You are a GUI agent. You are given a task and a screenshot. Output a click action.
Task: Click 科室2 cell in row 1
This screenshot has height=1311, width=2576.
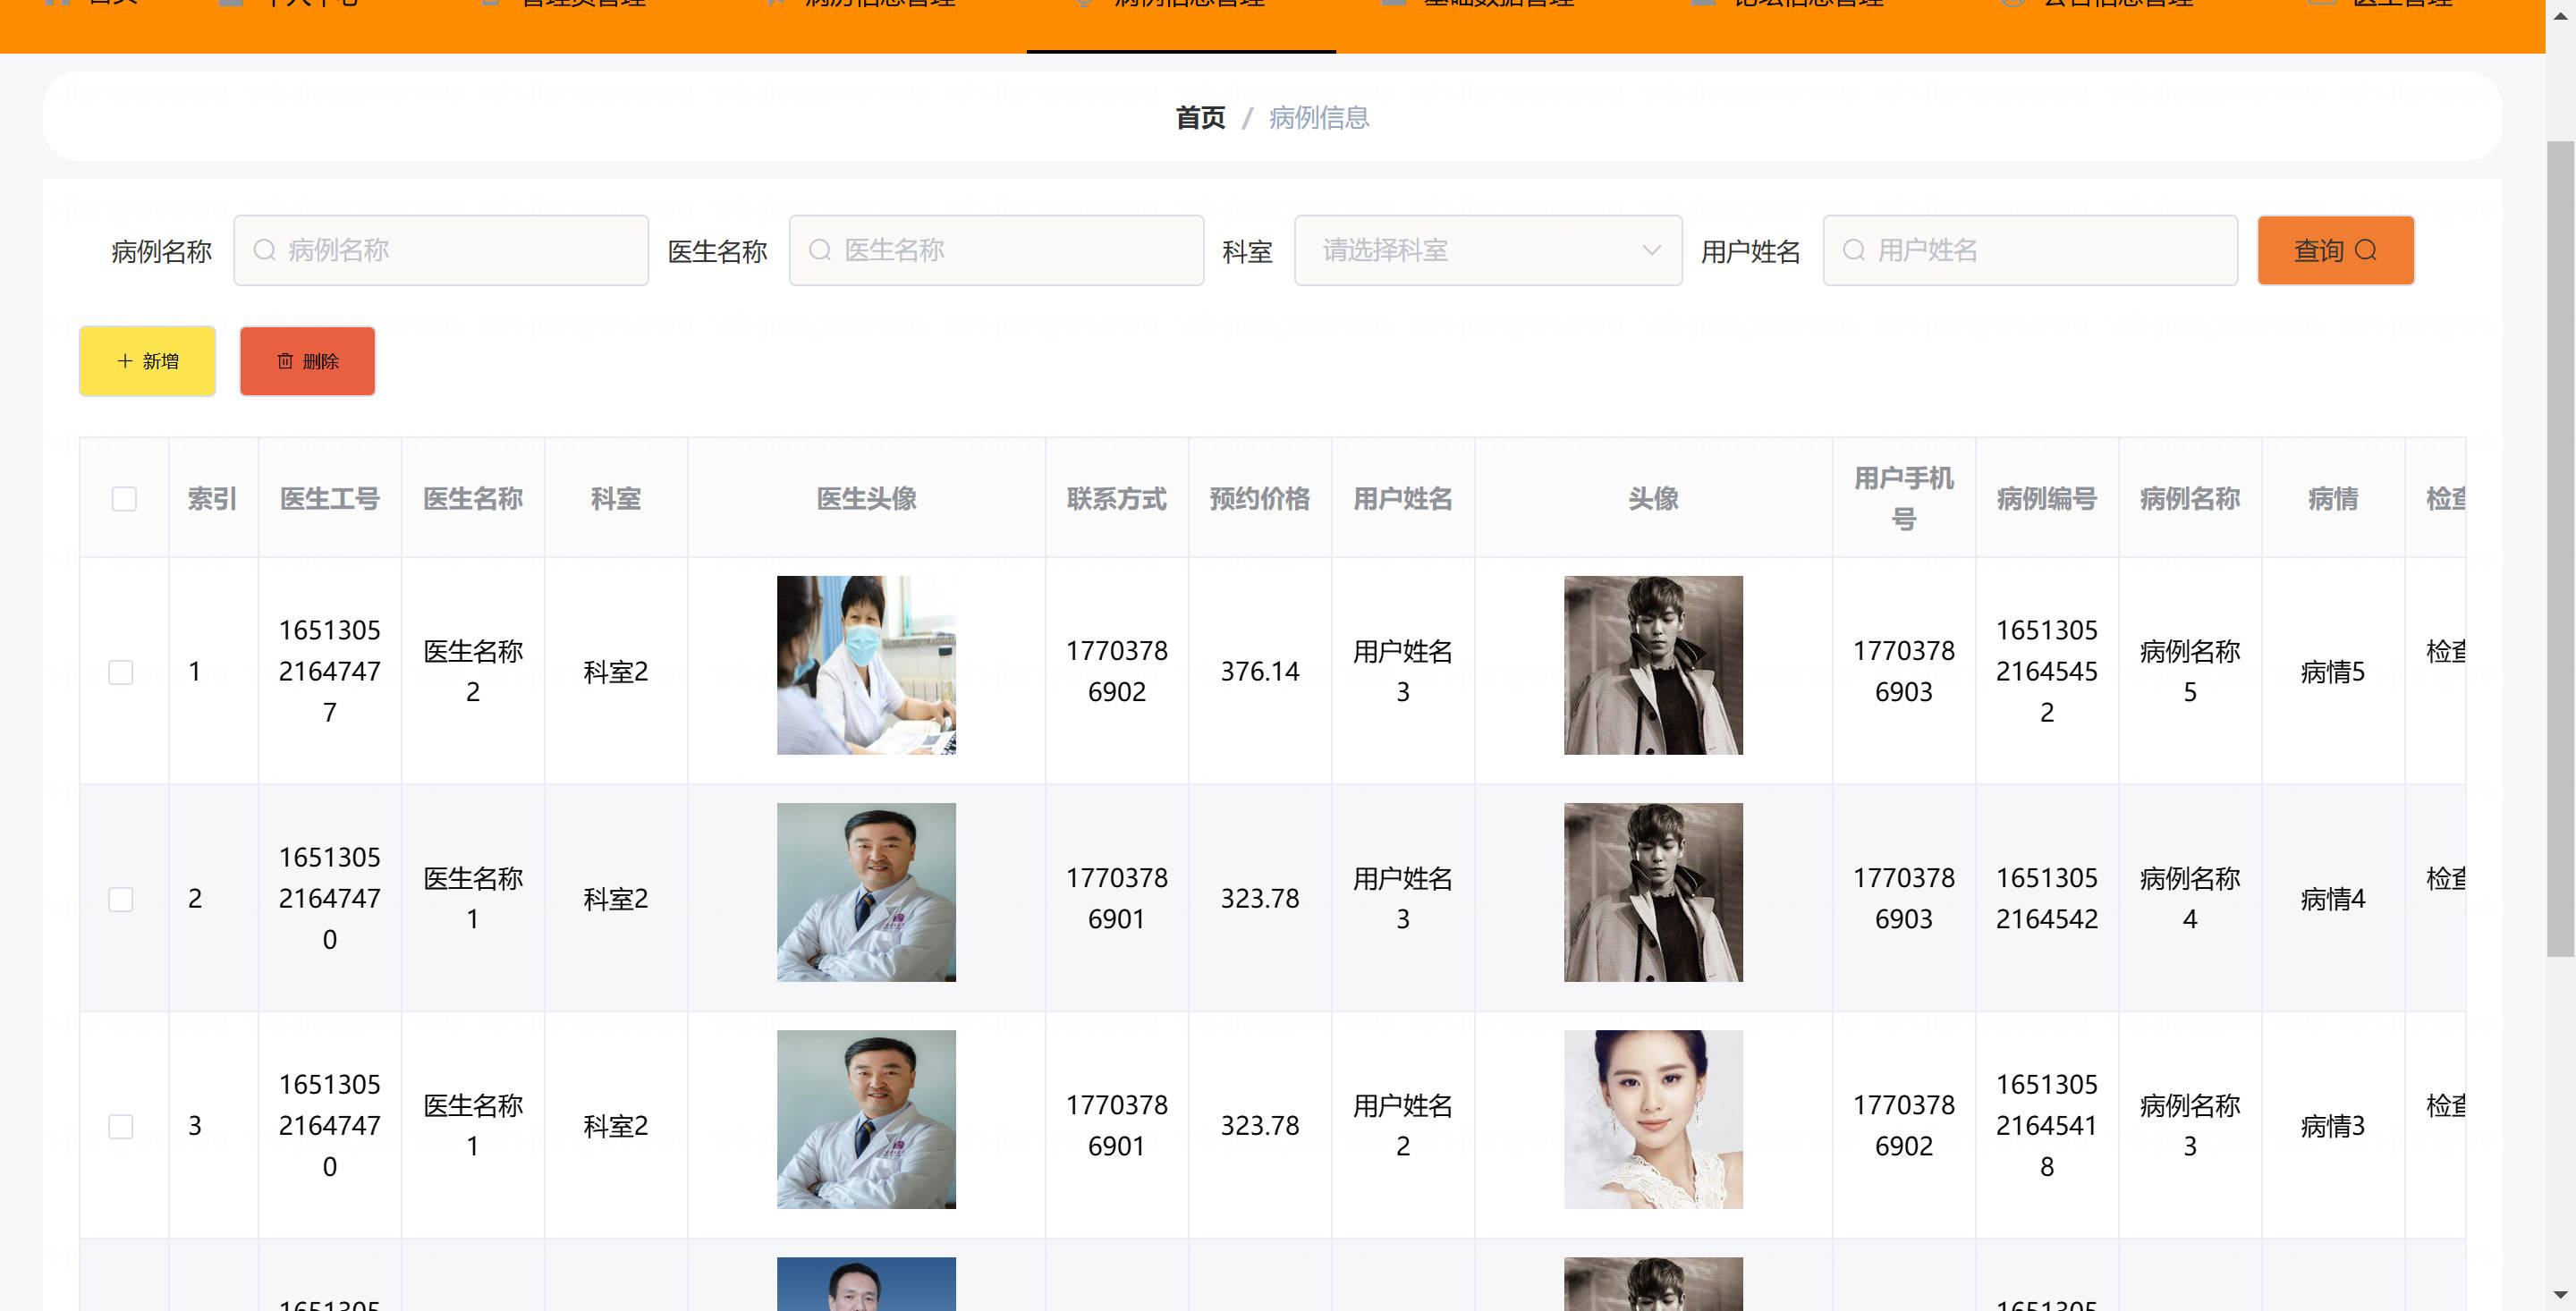pyautogui.click(x=616, y=671)
